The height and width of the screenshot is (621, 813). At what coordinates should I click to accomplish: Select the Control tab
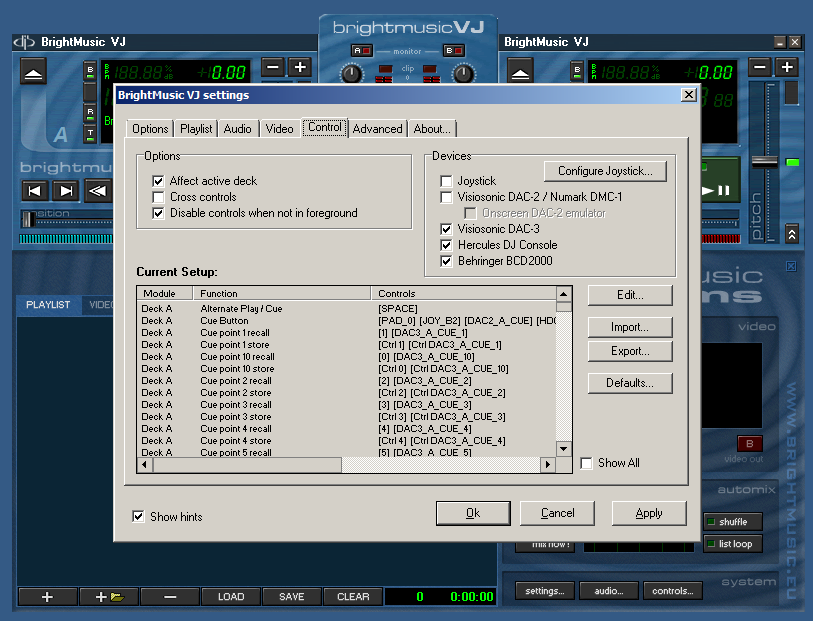coord(325,128)
